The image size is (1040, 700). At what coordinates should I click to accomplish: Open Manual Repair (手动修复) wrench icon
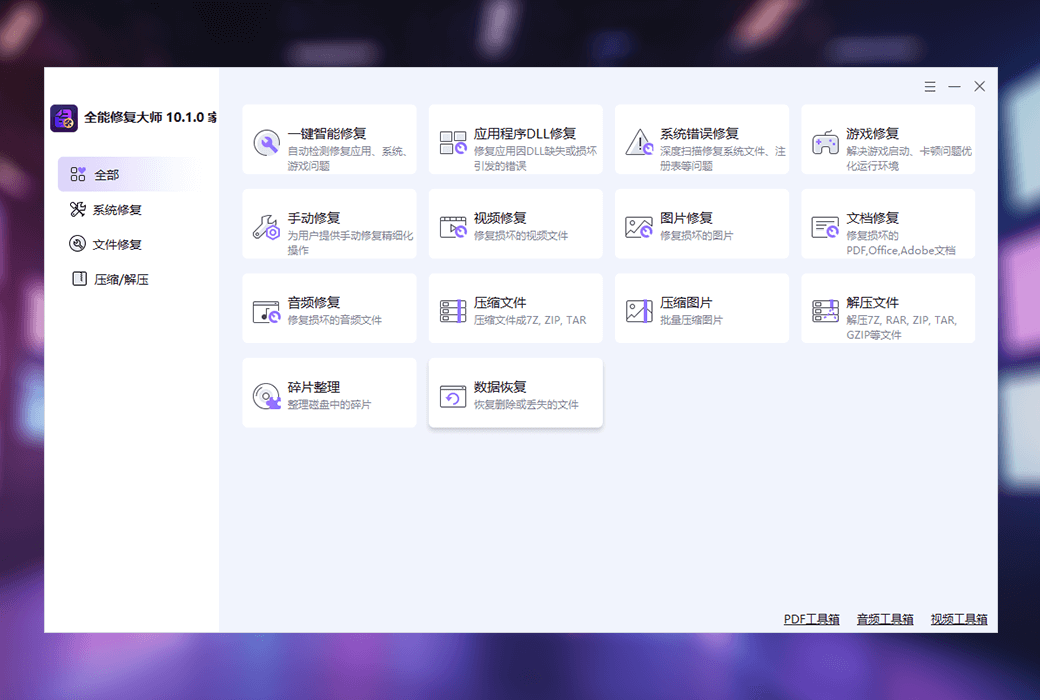coord(266,227)
